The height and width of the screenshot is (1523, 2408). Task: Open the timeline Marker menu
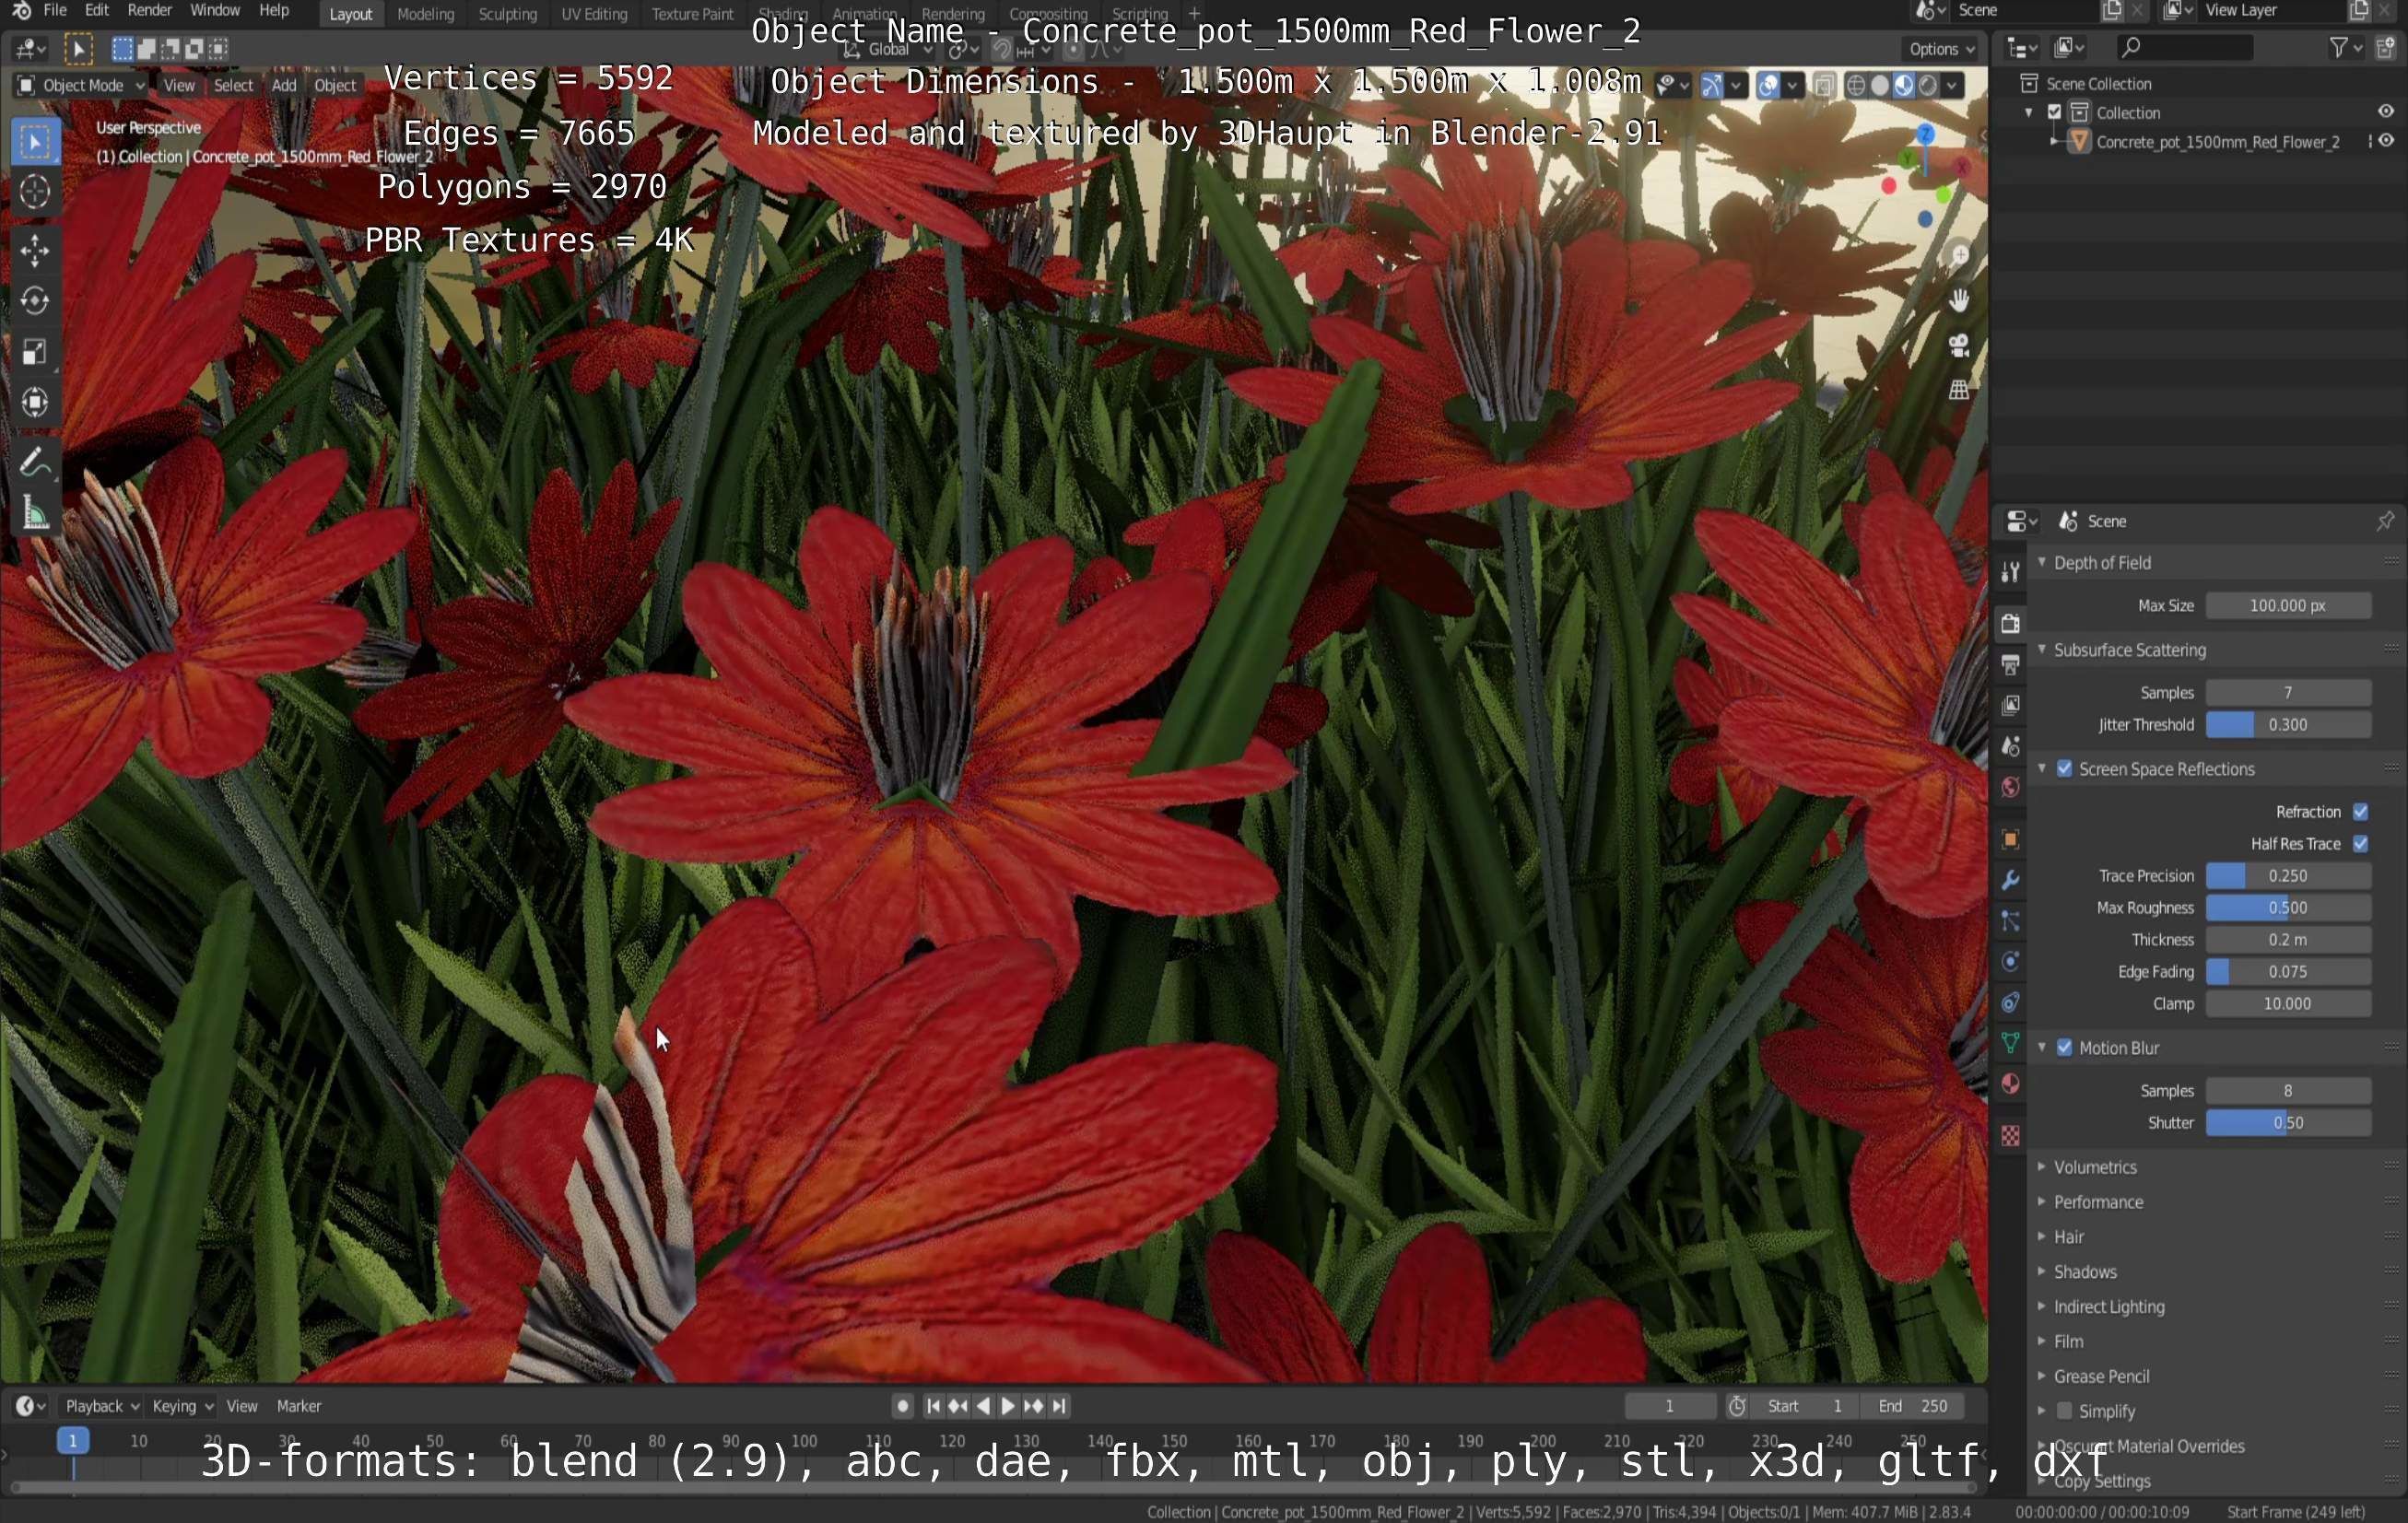pos(299,1406)
